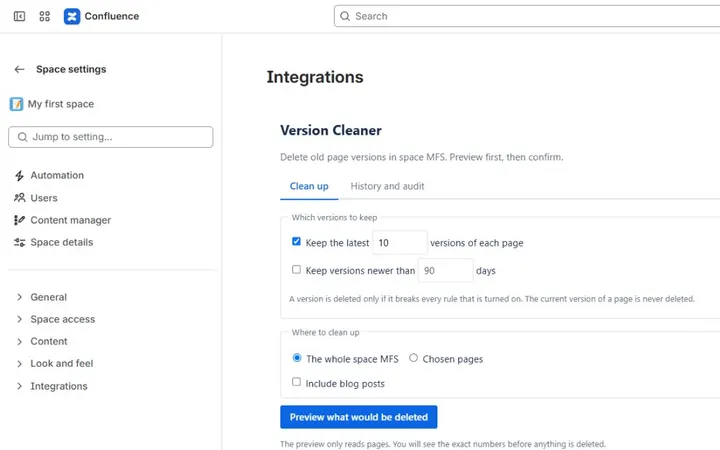Open Space details
Viewport: 720px width, 450px height.
(x=62, y=242)
